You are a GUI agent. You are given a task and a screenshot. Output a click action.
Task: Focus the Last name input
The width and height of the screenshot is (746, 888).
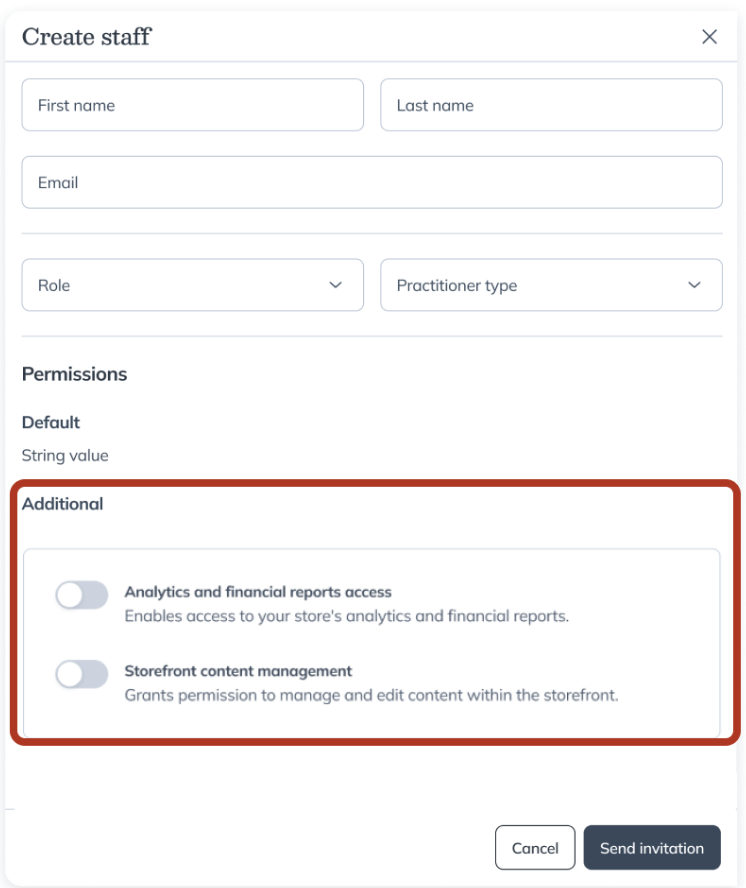tap(551, 105)
